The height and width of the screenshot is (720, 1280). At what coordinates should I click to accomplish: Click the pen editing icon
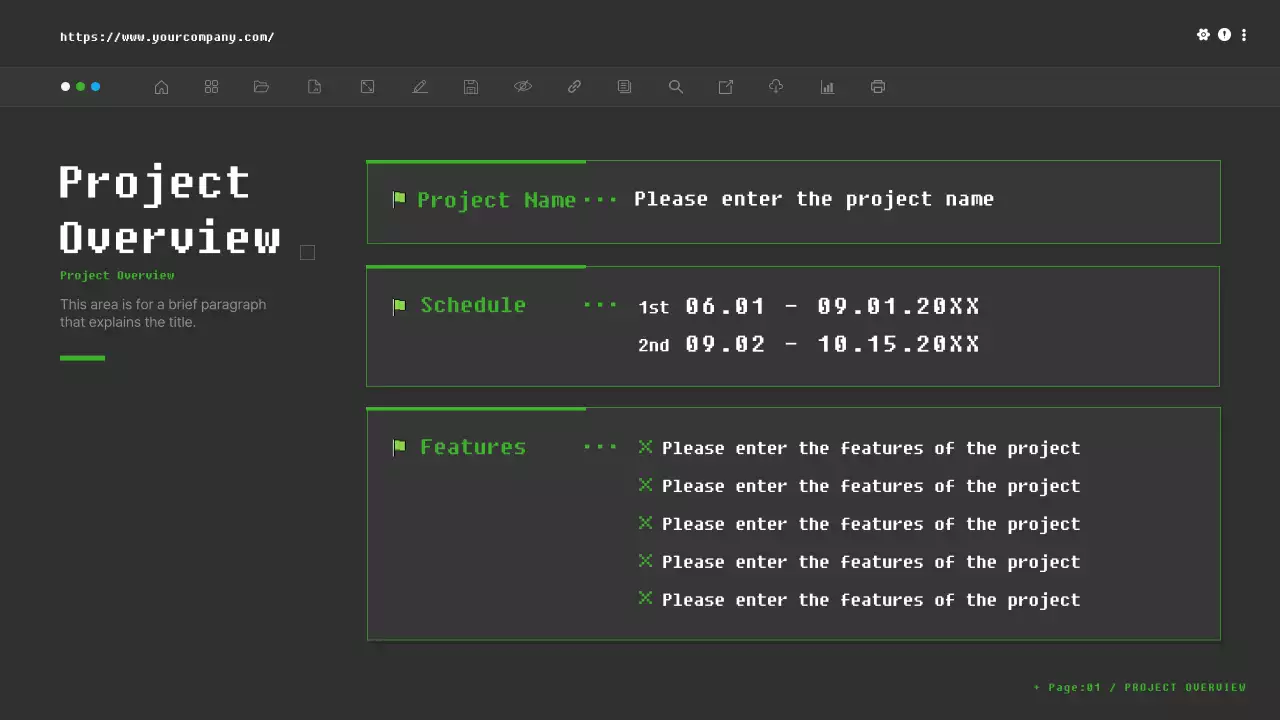click(420, 87)
